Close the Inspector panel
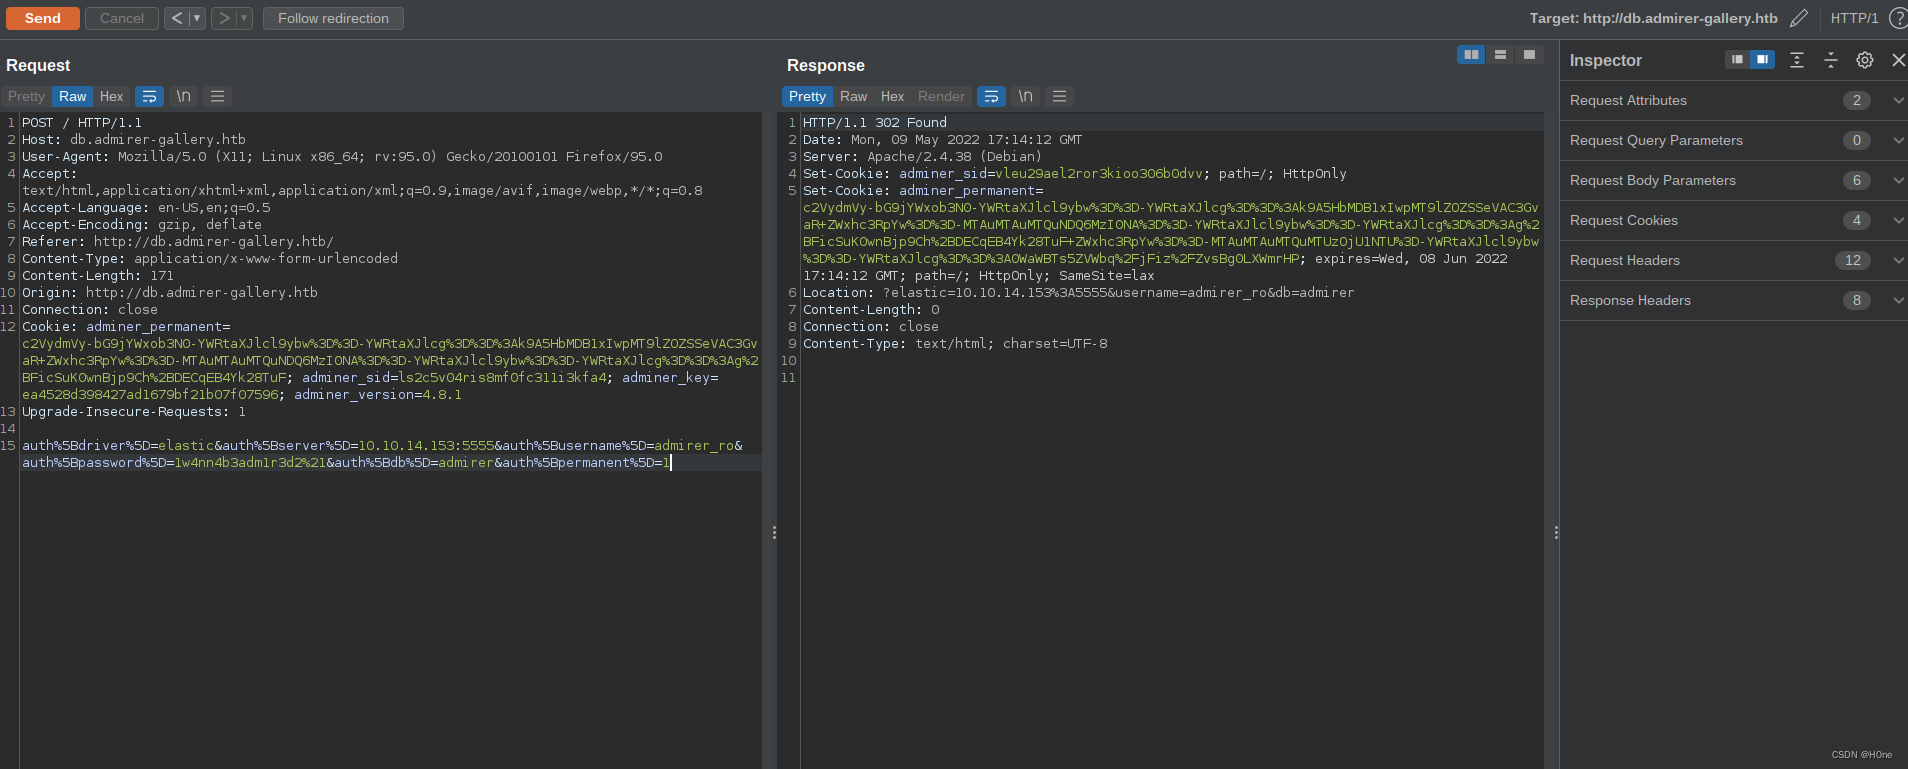This screenshot has width=1908, height=769. [x=1898, y=60]
